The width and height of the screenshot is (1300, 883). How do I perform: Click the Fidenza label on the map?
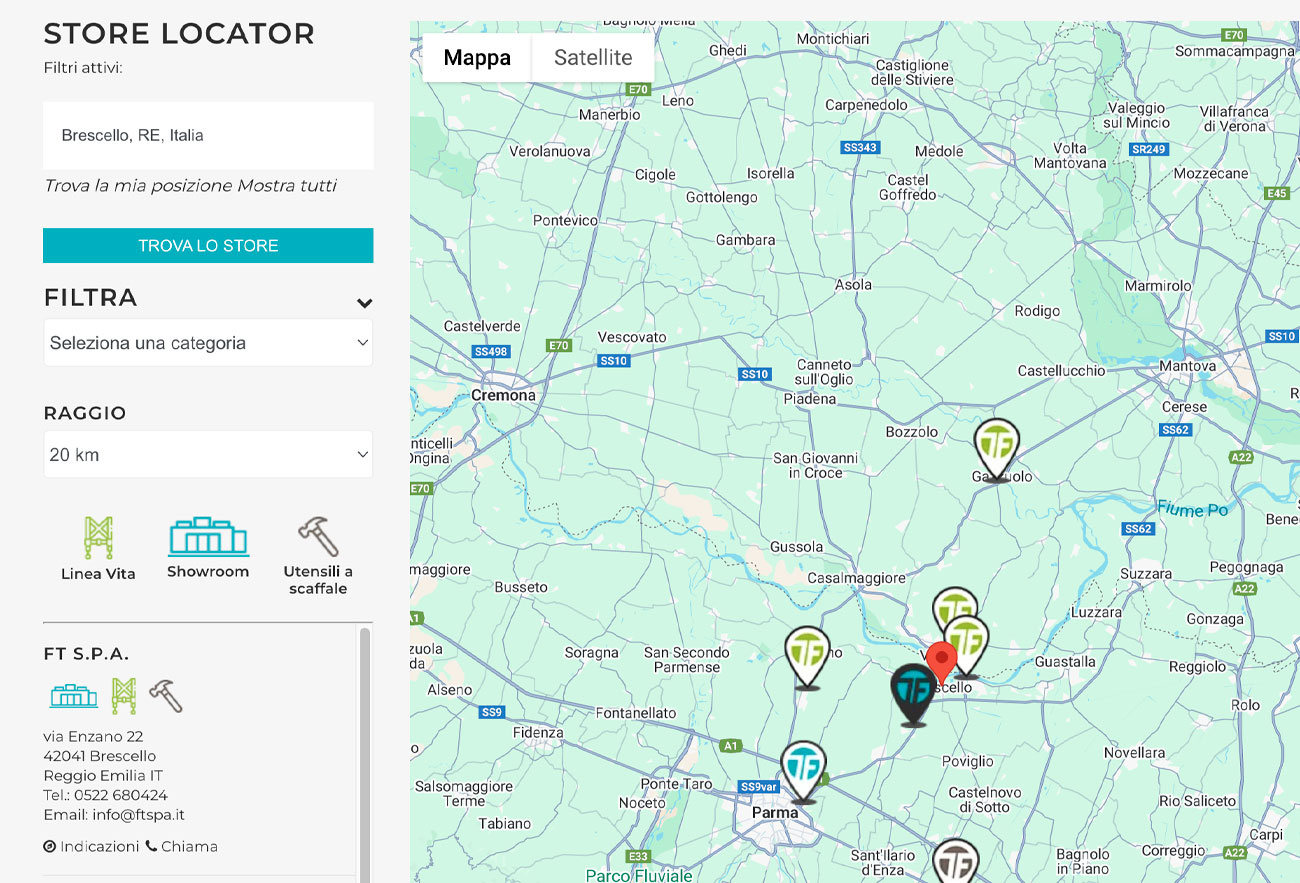pyautogui.click(x=538, y=732)
